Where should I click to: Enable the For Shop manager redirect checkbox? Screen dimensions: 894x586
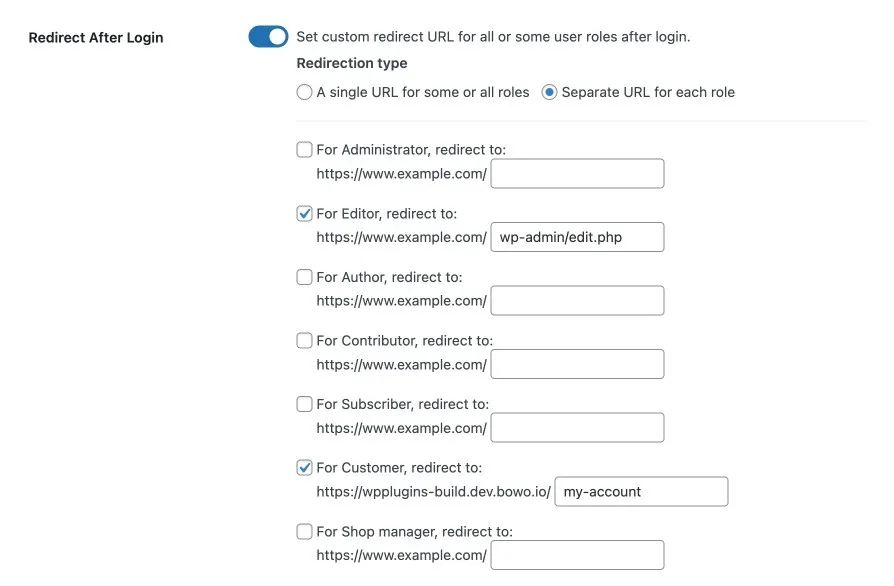click(x=304, y=531)
